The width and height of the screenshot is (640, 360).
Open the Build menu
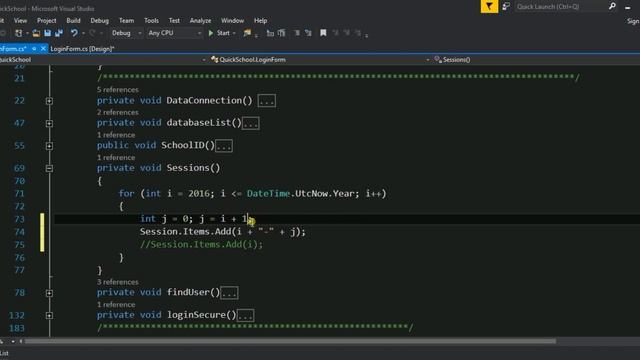tap(73, 20)
